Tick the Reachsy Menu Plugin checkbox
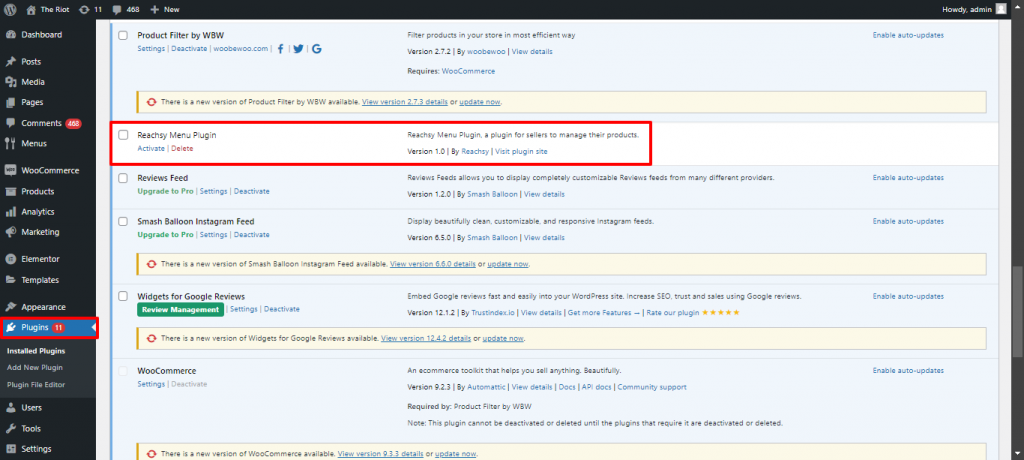This screenshot has height=460, width=1024. [123, 134]
